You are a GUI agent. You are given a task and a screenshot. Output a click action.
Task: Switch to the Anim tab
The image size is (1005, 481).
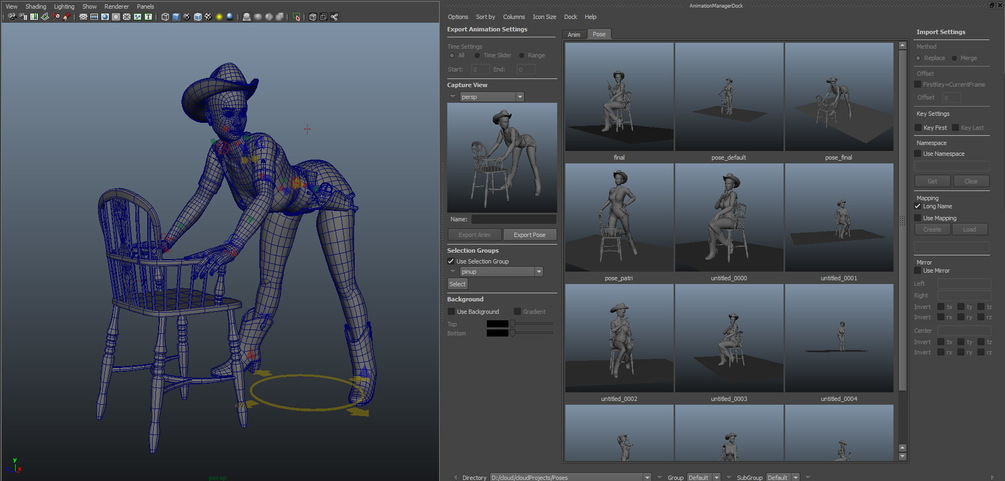[x=574, y=35]
